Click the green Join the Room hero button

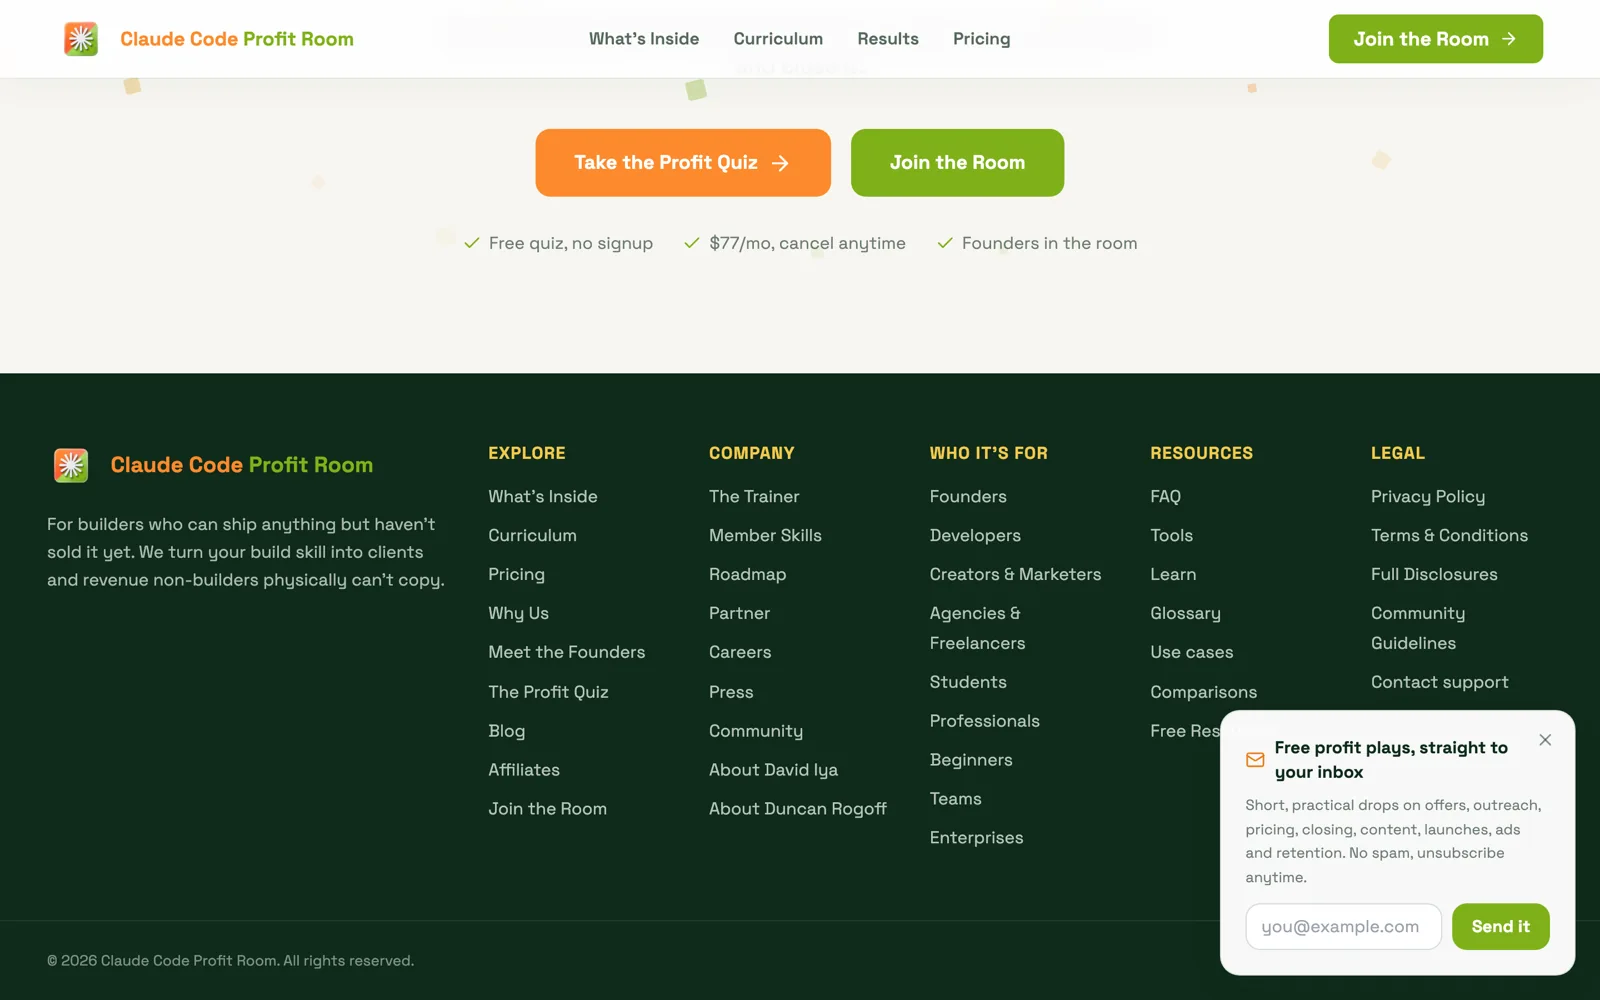(x=957, y=163)
